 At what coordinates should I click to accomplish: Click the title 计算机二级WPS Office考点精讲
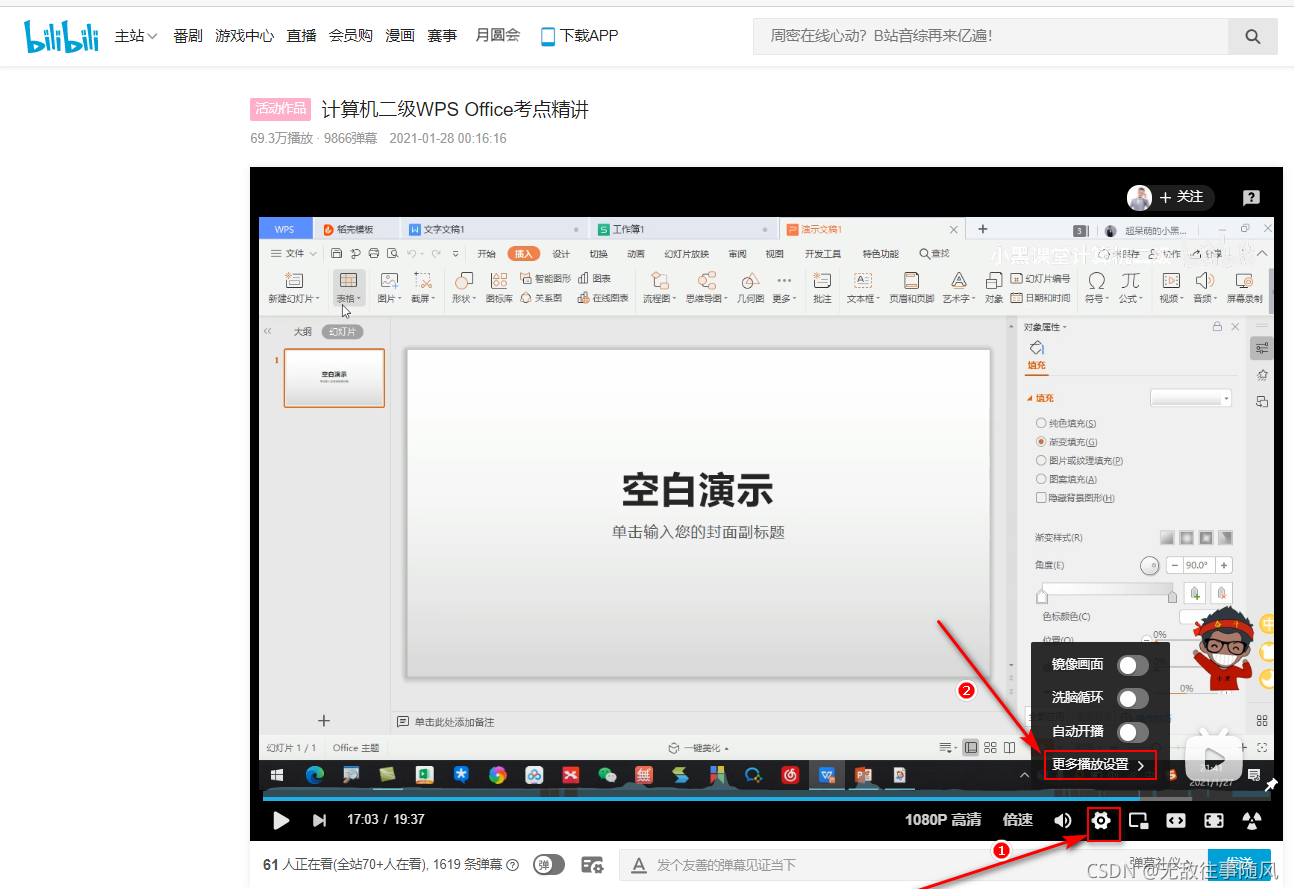click(x=455, y=110)
